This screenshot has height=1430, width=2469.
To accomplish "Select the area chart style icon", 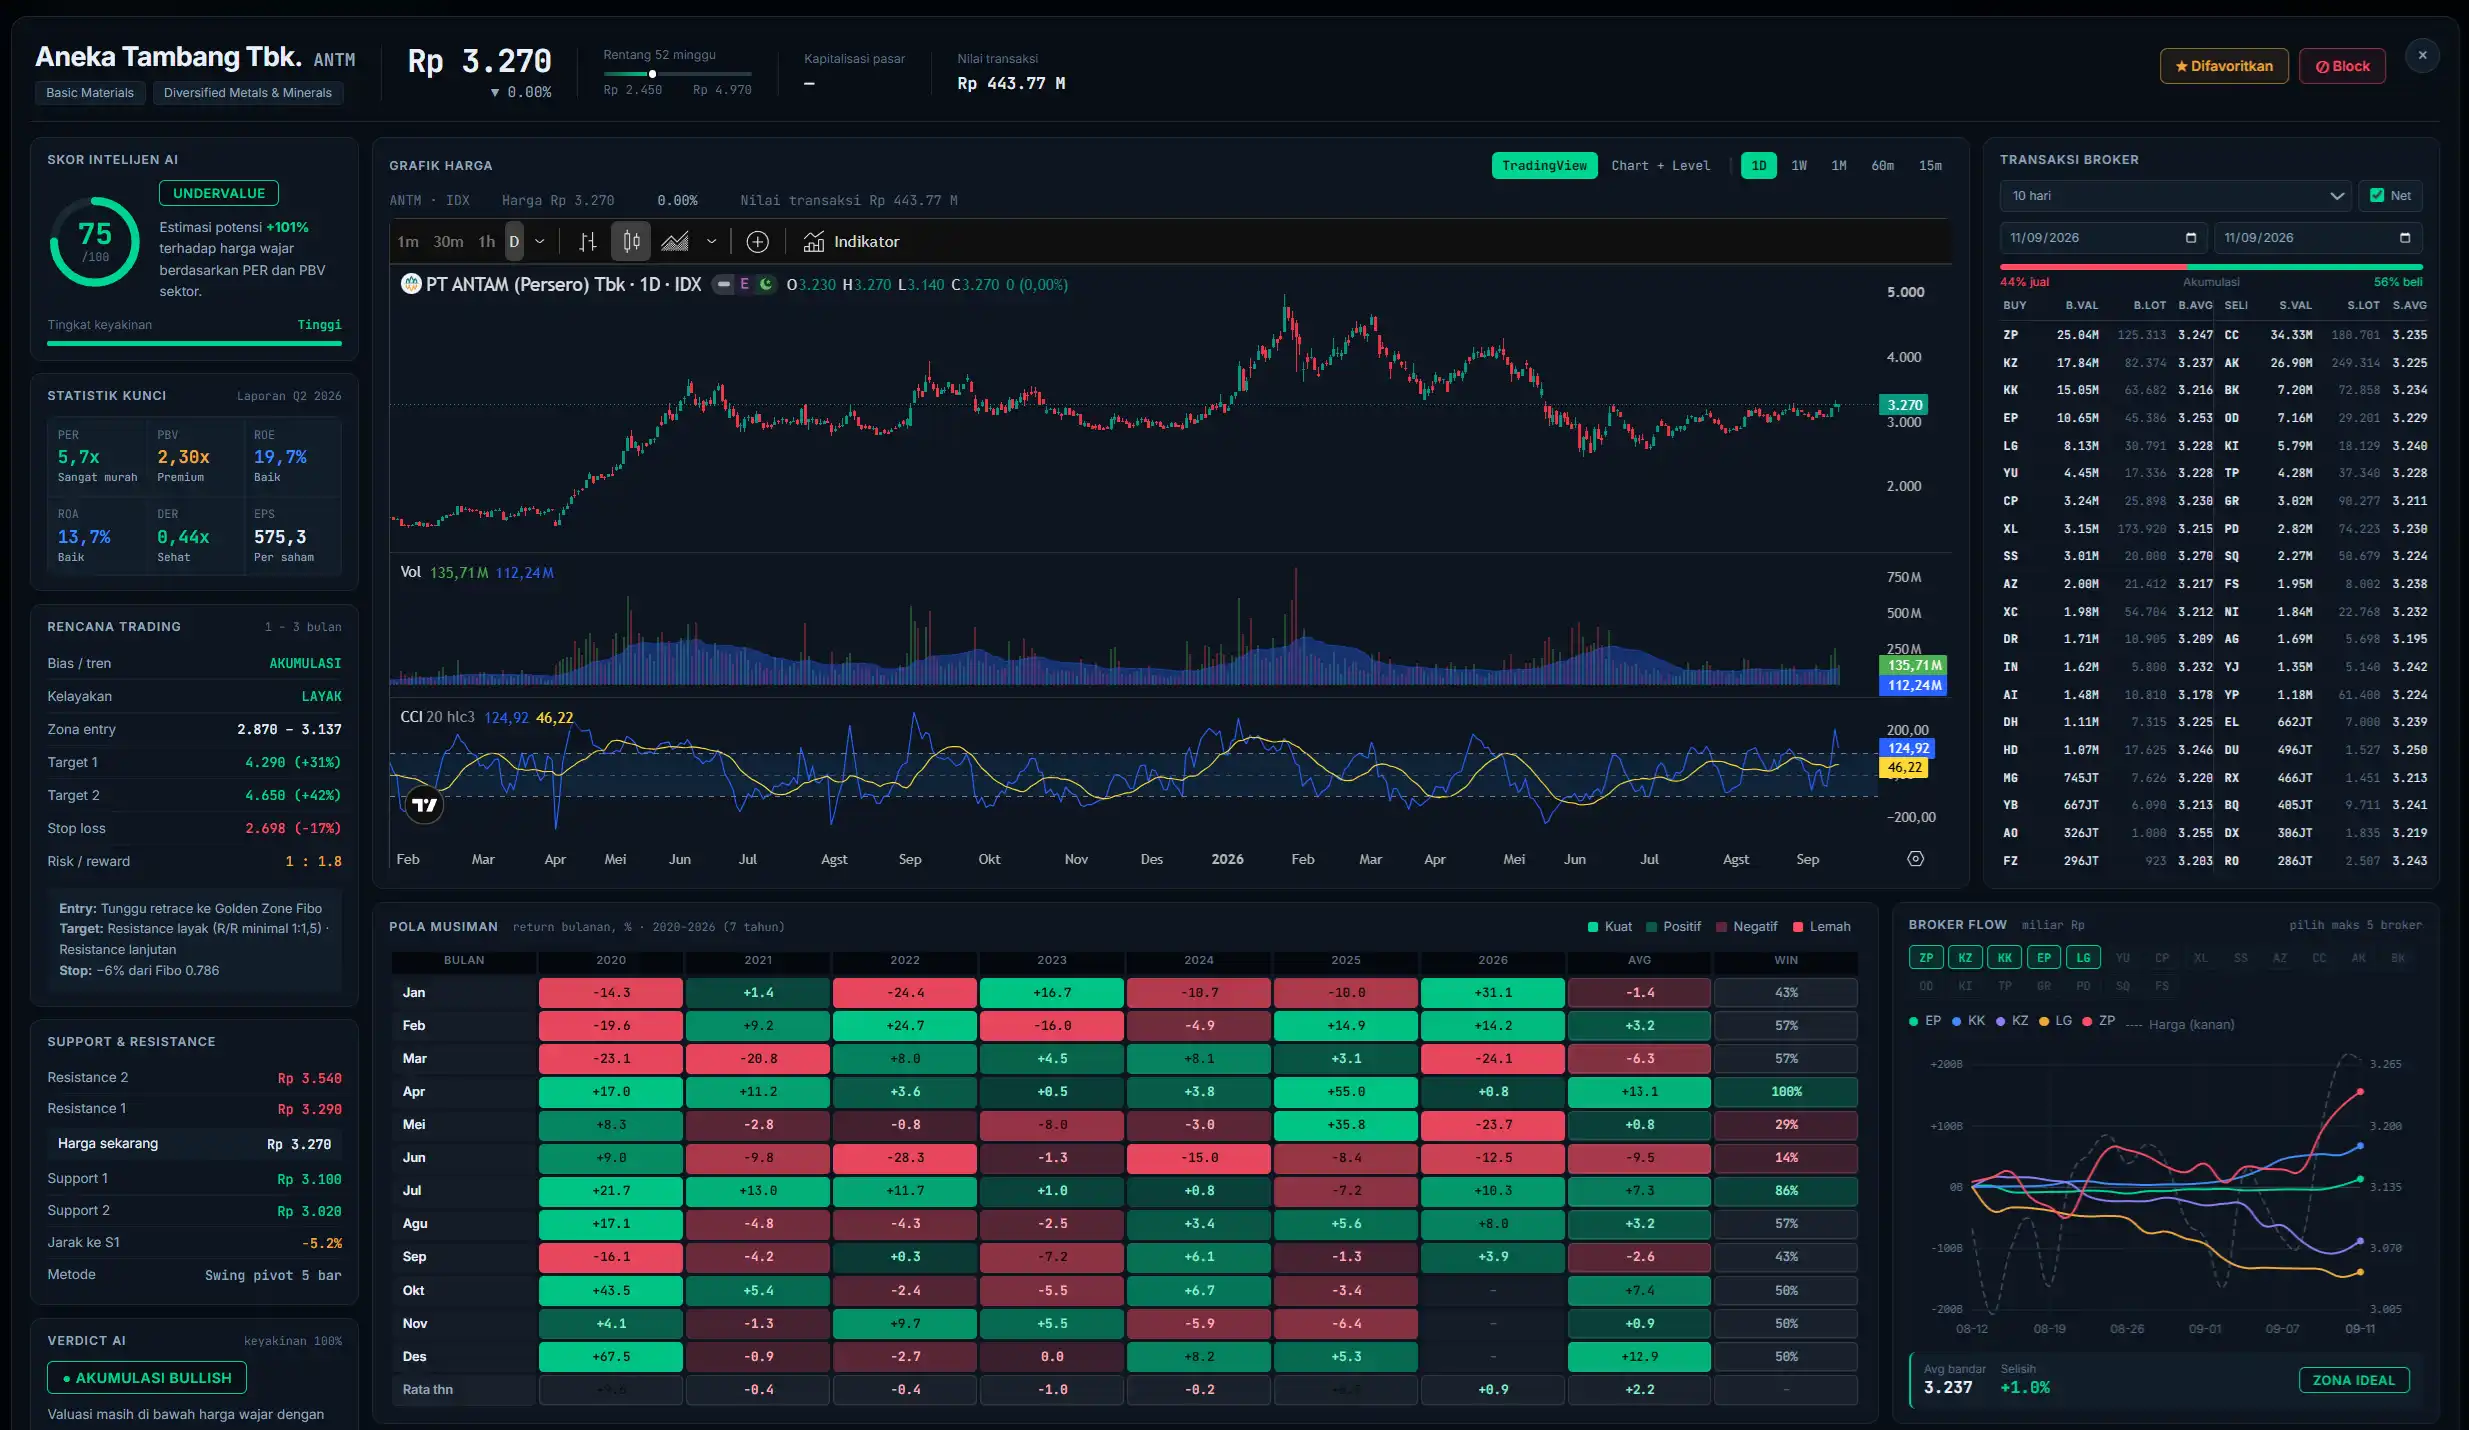I will point(675,242).
